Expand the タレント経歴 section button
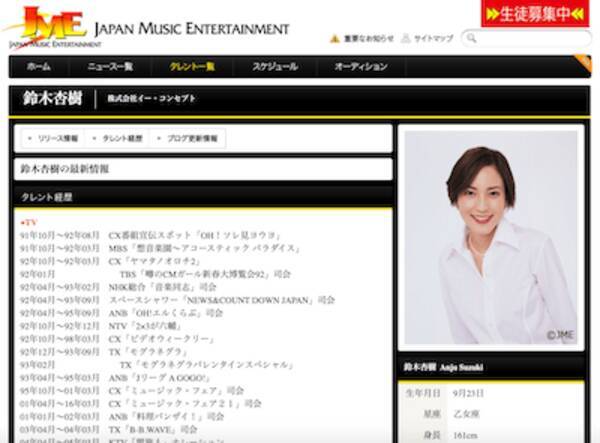Image resolution: width=600 pixels, height=443 pixels. point(119,138)
